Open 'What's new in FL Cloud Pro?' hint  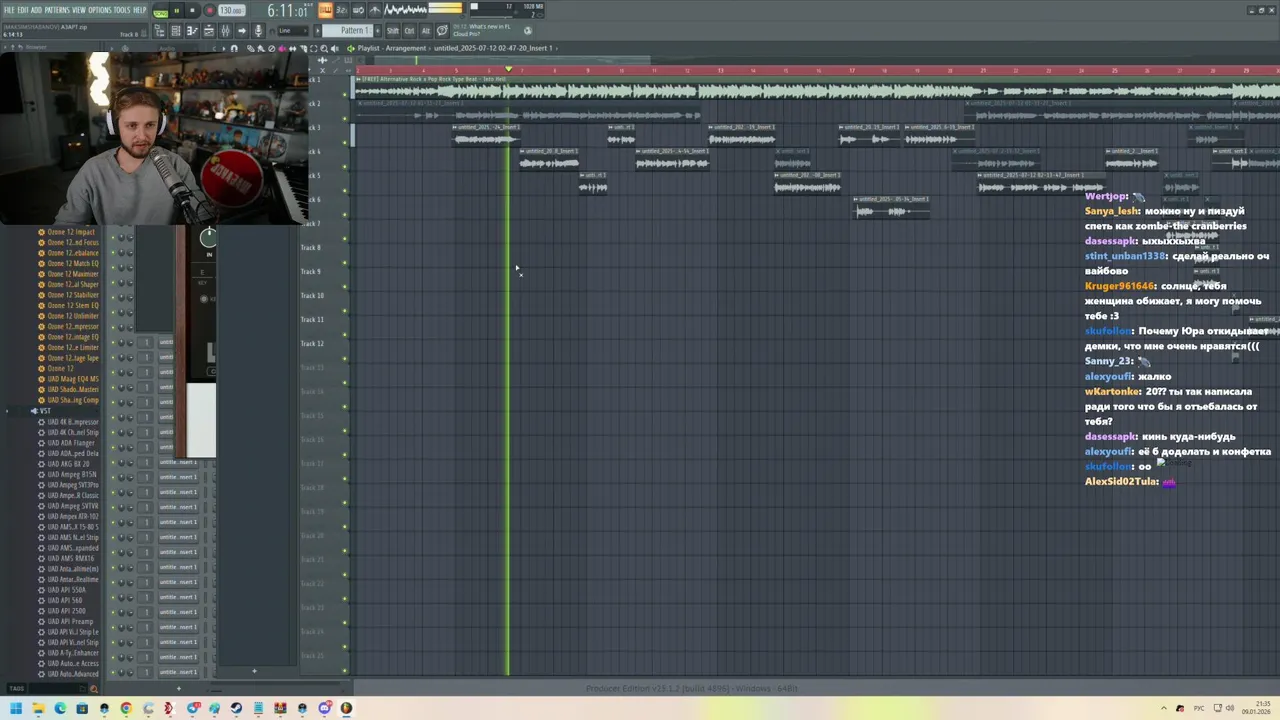(480, 30)
